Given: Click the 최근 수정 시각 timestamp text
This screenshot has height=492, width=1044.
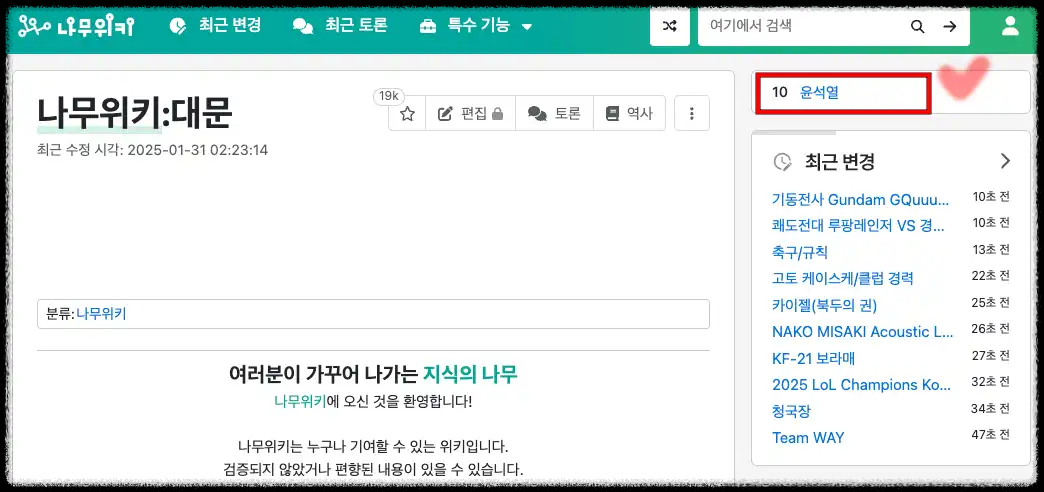Looking at the screenshot, I should 152,150.
